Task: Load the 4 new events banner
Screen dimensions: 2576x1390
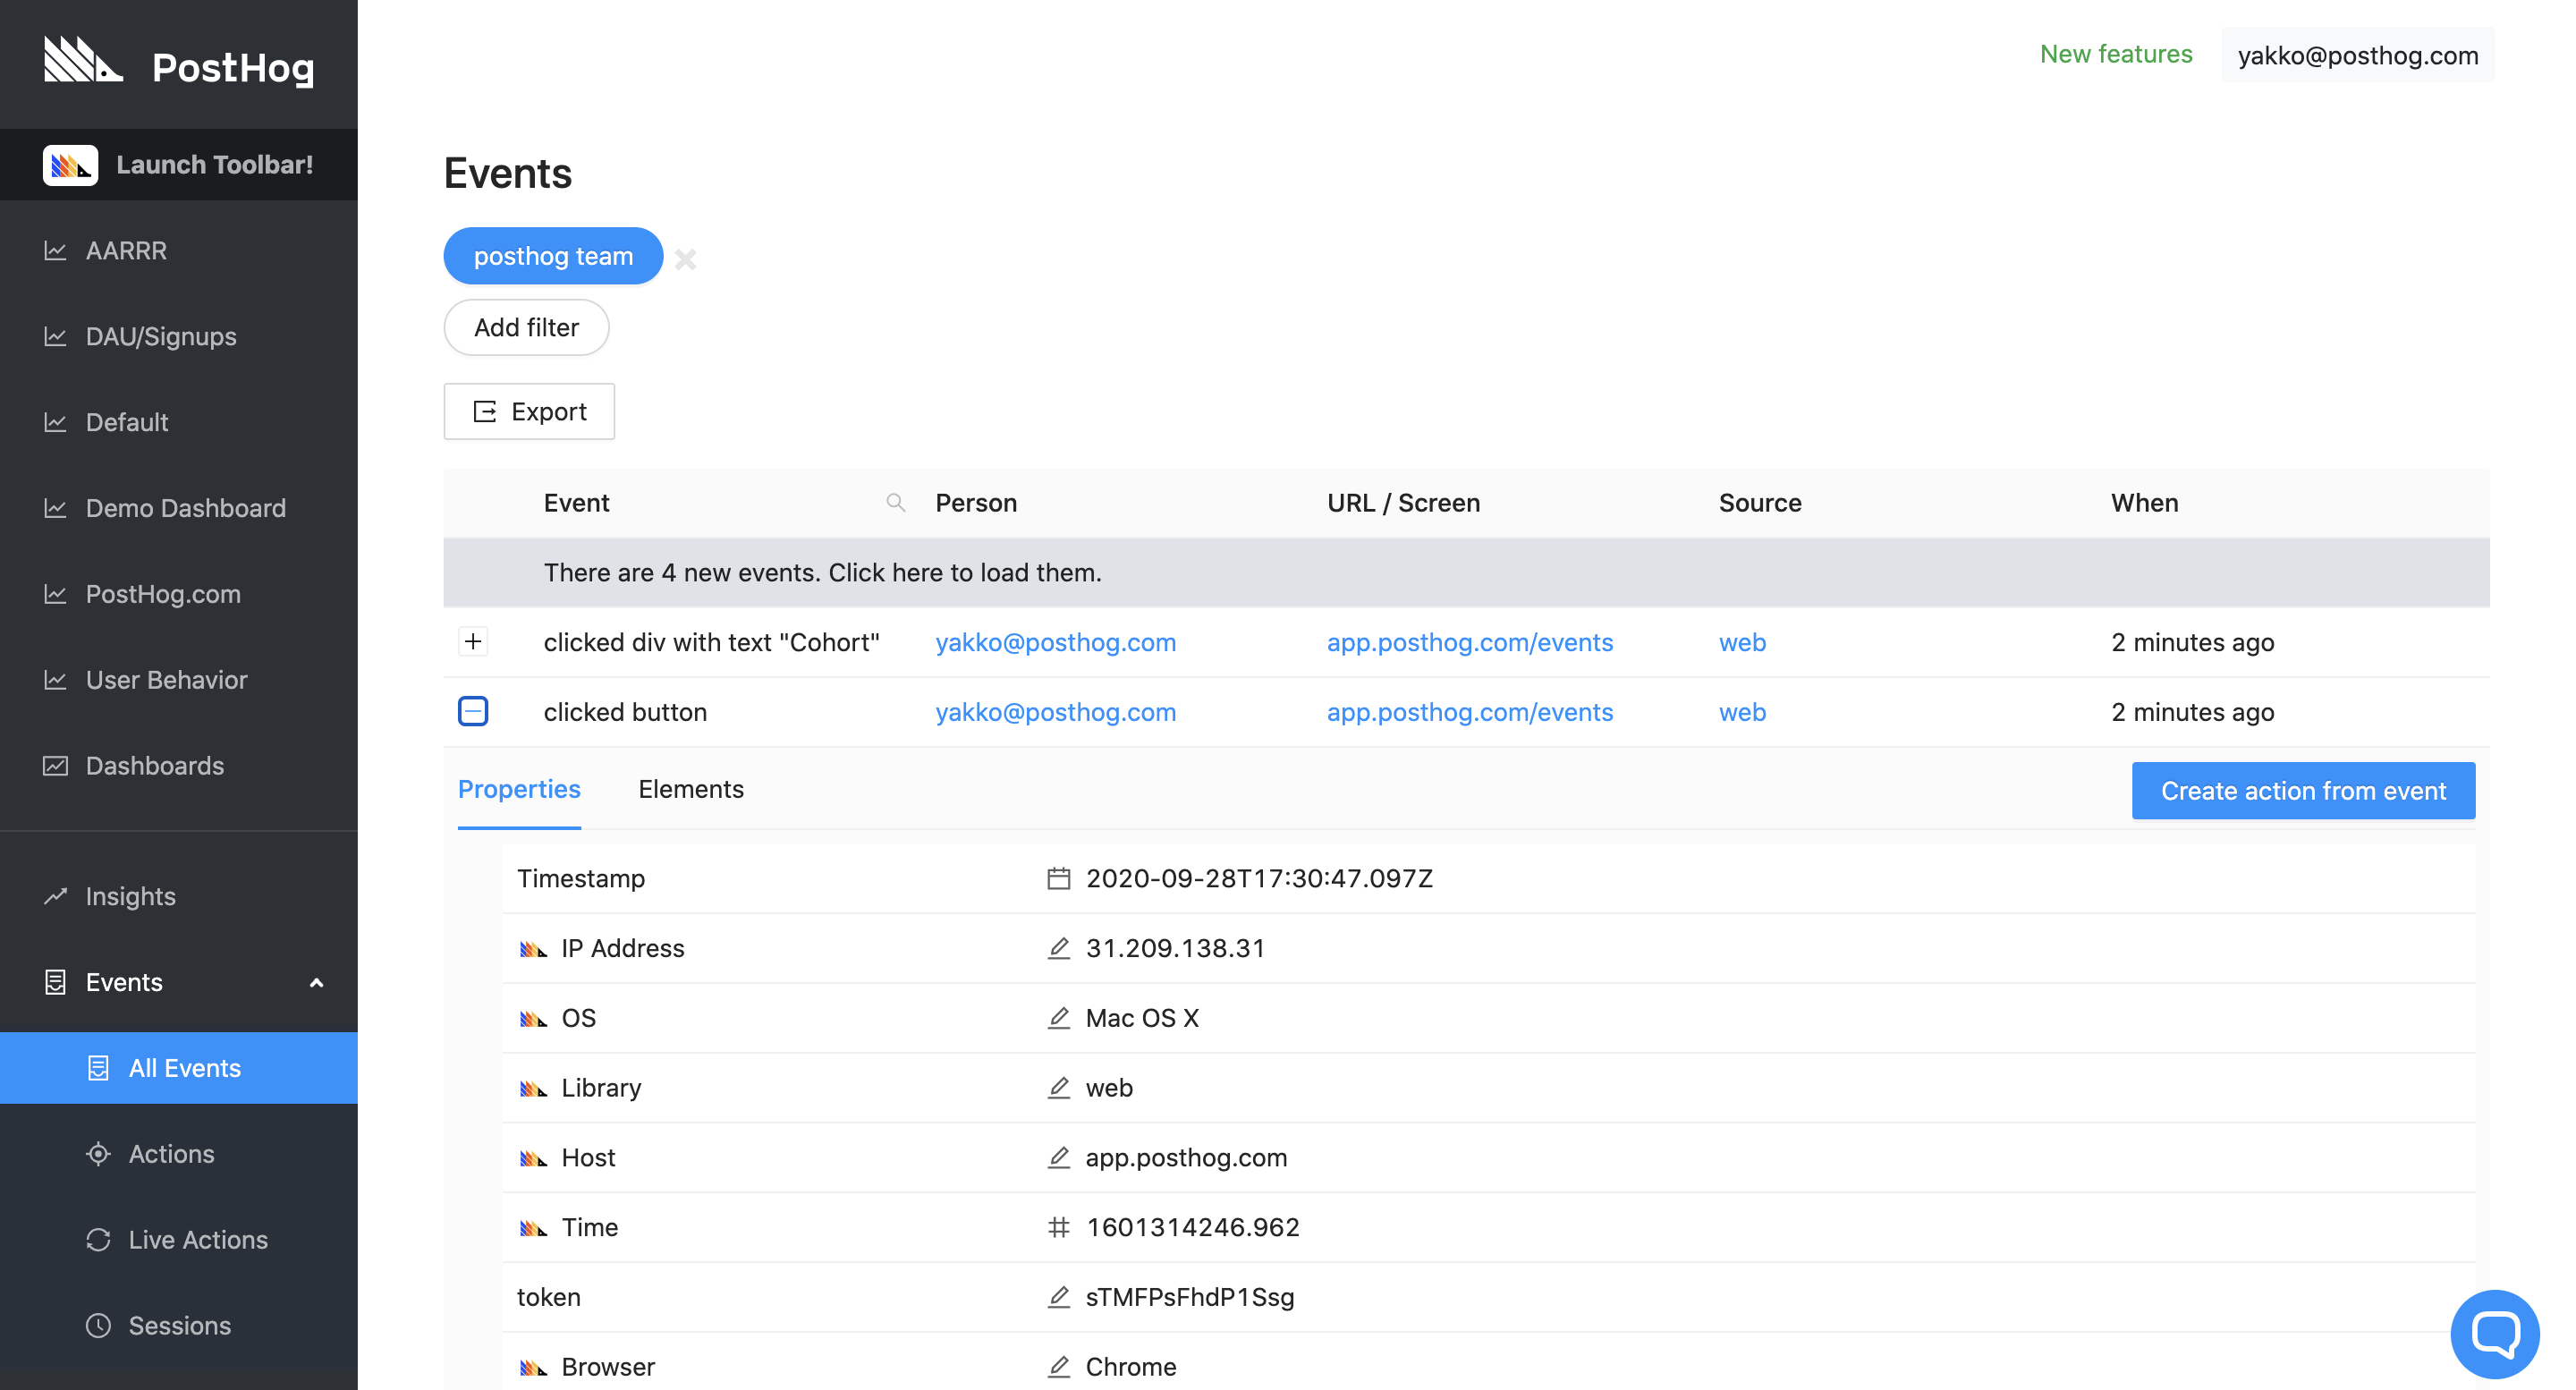Action: coord(822,572)
